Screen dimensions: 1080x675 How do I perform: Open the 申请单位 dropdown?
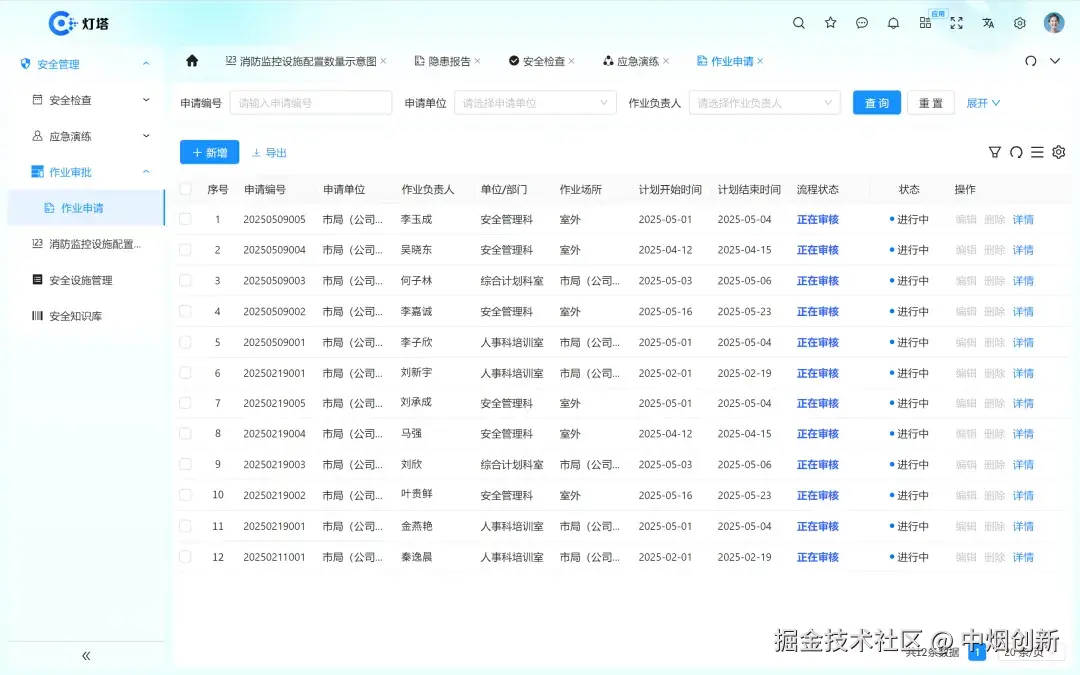(534, 102)
